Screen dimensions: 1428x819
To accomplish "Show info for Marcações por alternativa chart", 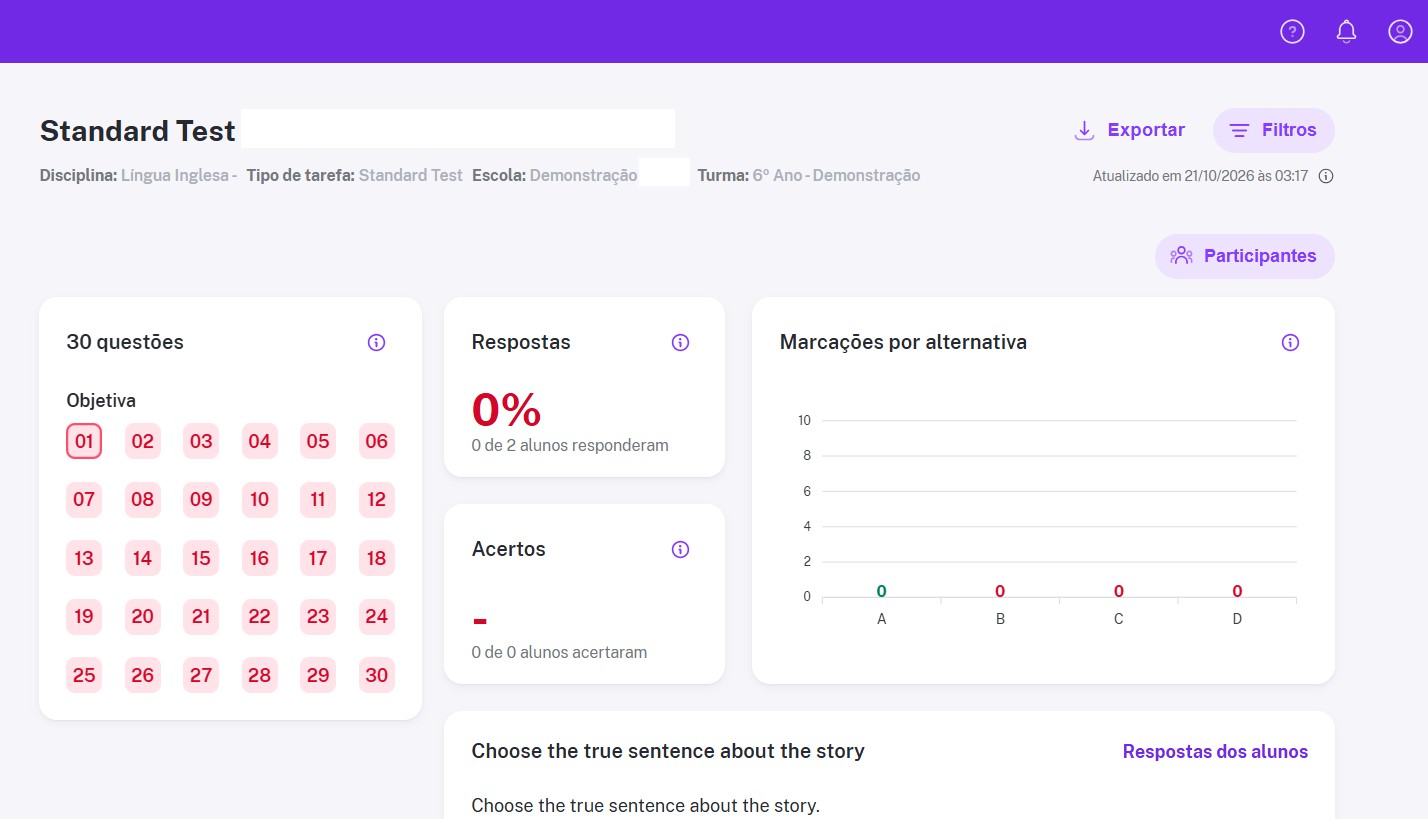I will 1290,343.
